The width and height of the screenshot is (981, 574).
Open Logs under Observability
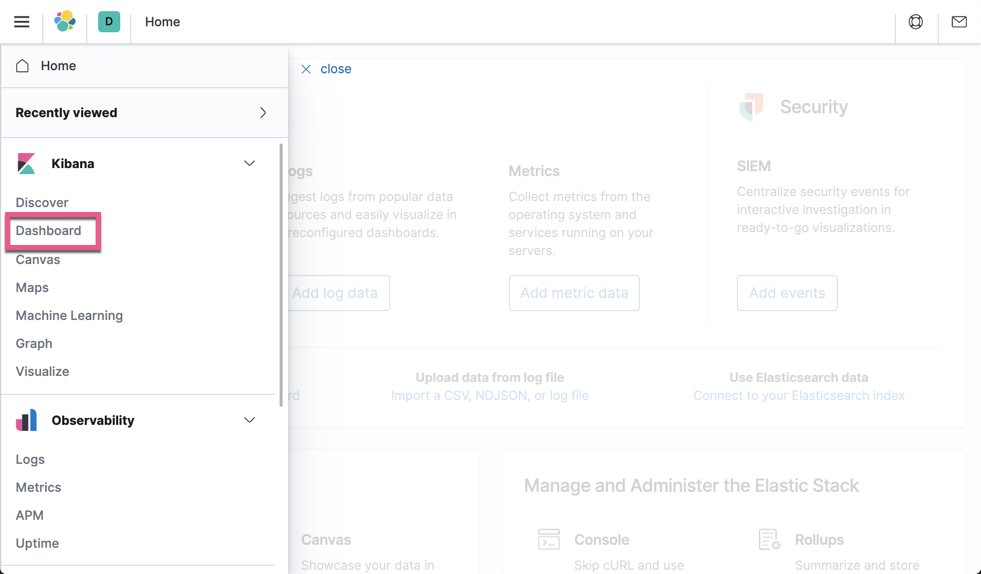point(30,459)
